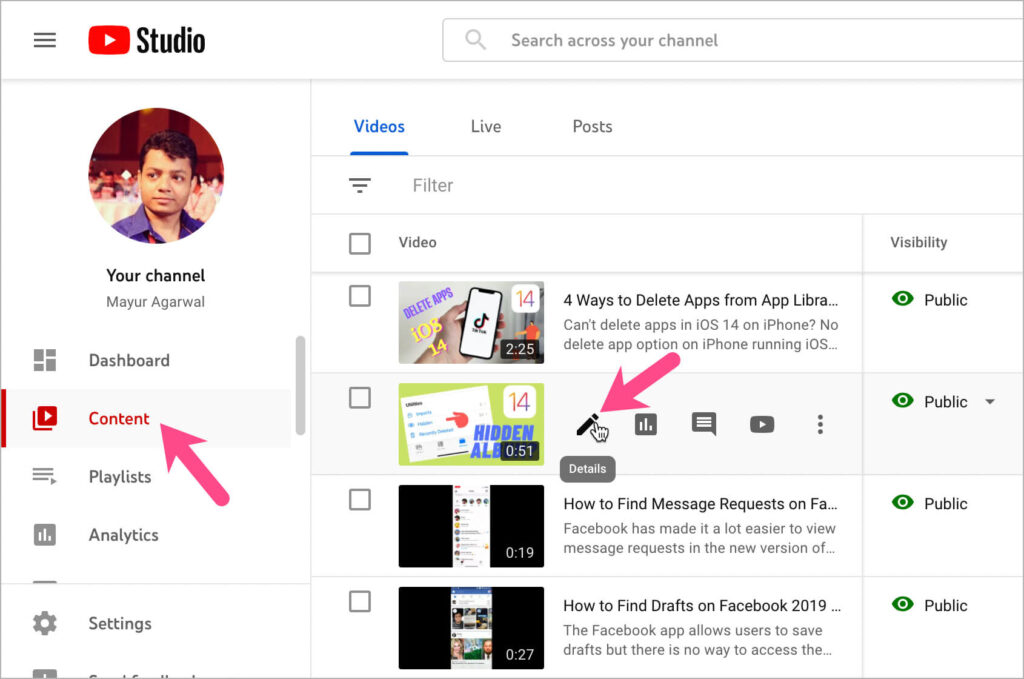Select Dashboard icon in the sidebar

pos(44,360)
